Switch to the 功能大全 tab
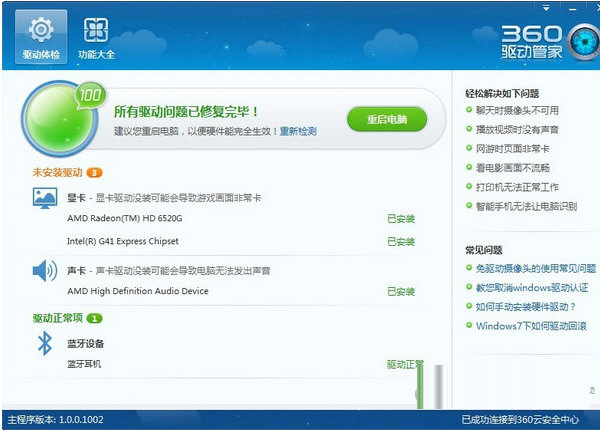600x430 pixels. point(96,38)
